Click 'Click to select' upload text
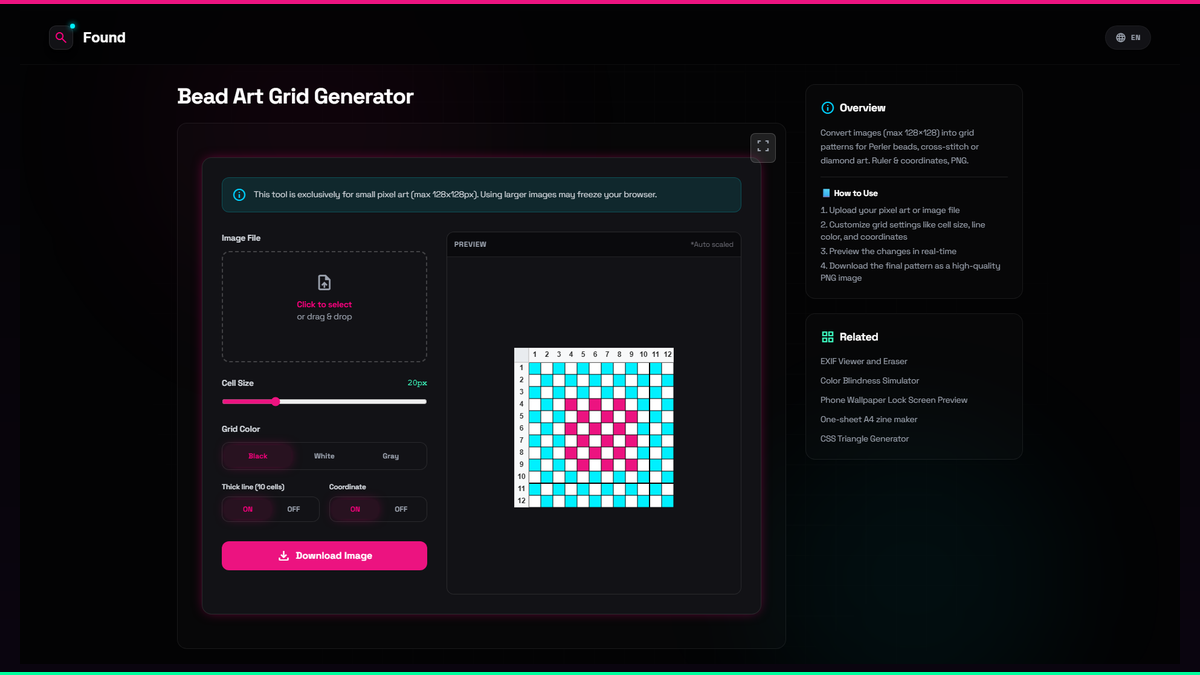 [324, 305]
